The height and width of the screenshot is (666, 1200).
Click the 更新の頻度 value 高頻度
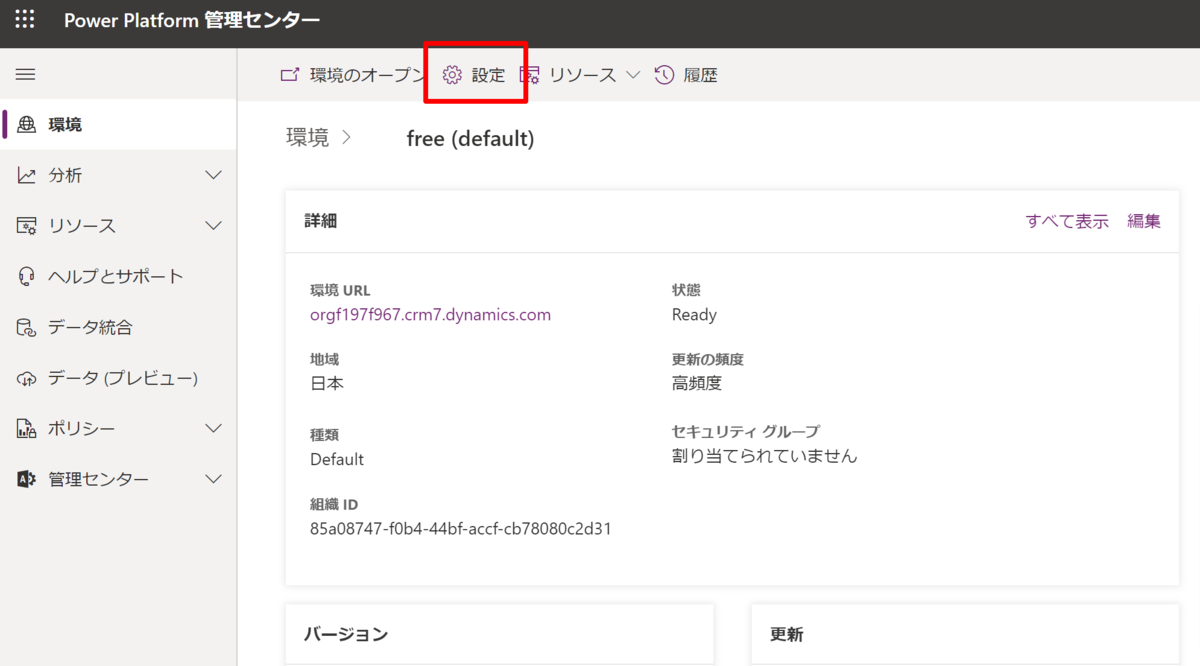coord(697,383)
